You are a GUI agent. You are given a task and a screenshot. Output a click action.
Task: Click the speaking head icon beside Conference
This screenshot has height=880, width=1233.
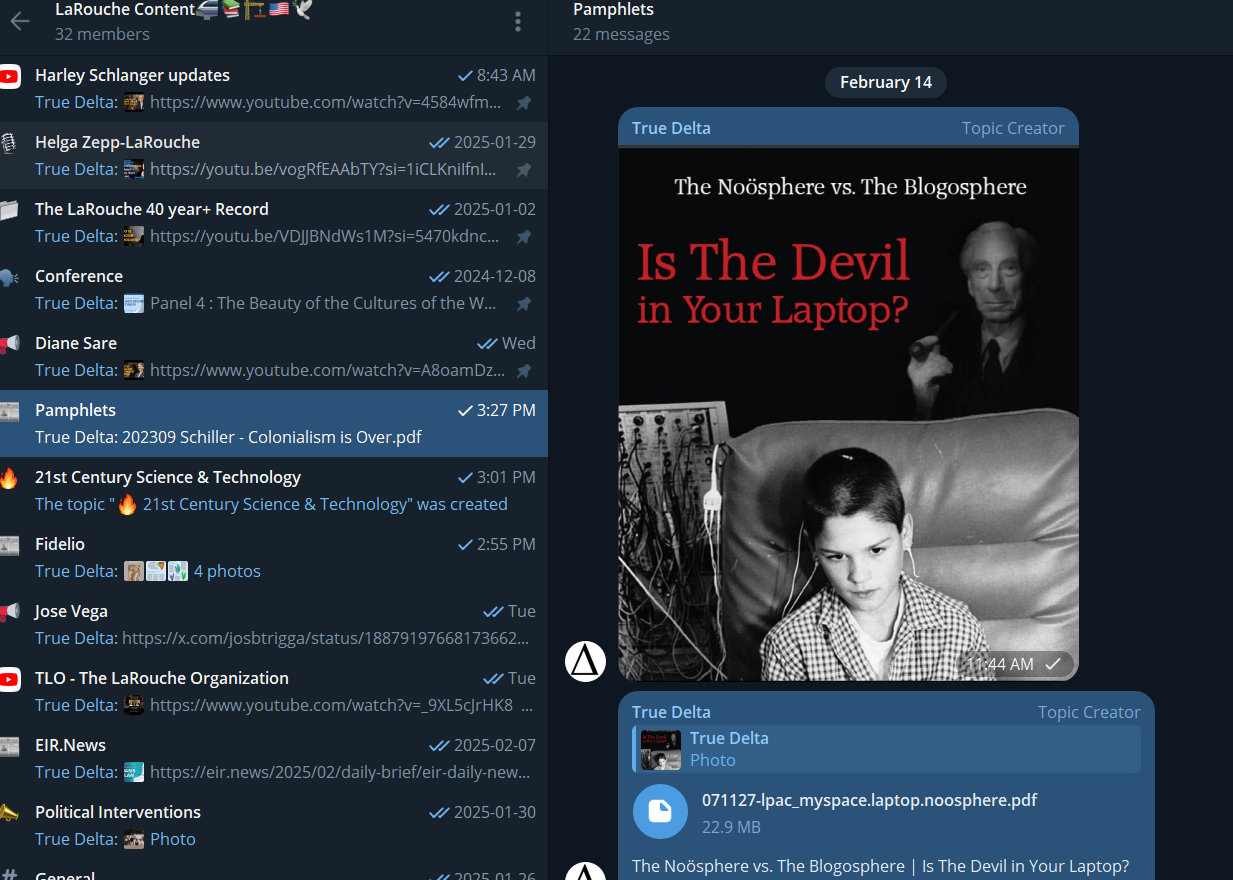tap(9, 277)
